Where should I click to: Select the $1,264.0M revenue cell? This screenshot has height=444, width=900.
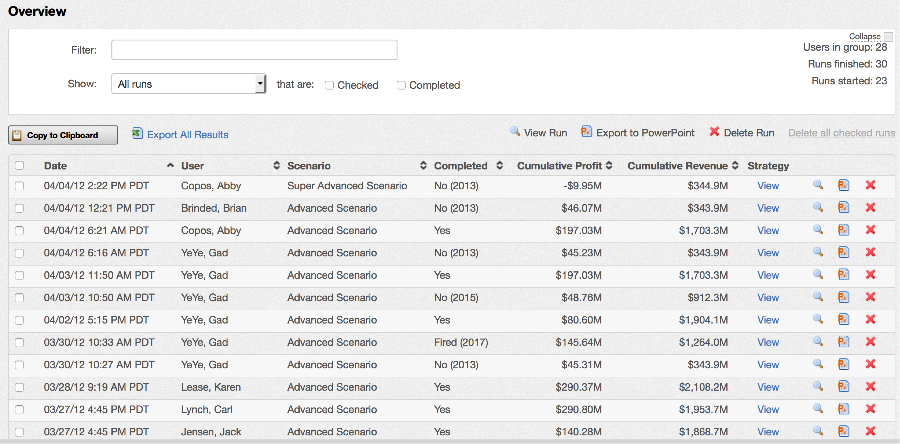tap(703, 342)
